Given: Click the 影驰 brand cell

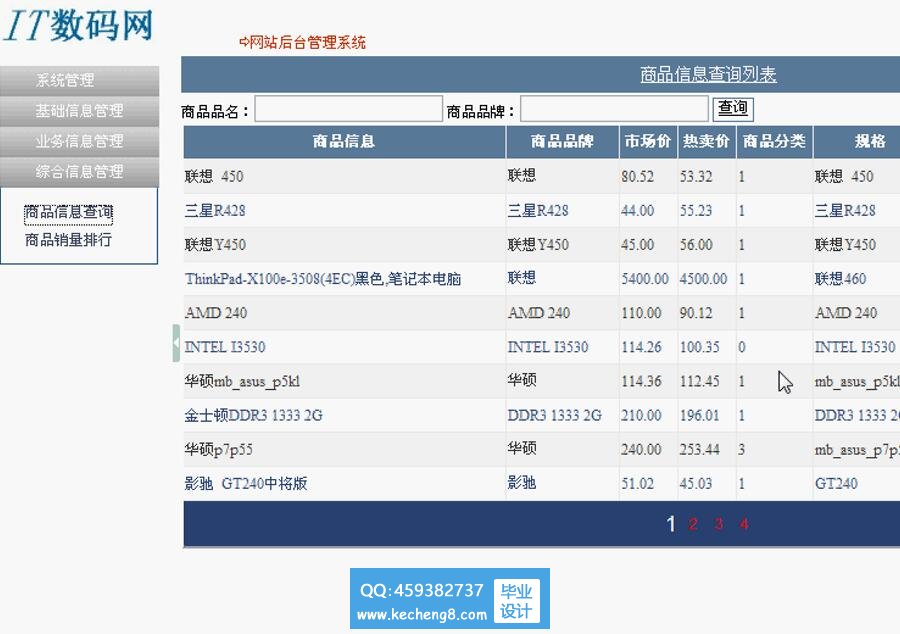Looking at the screenshot, I should 522,483.
